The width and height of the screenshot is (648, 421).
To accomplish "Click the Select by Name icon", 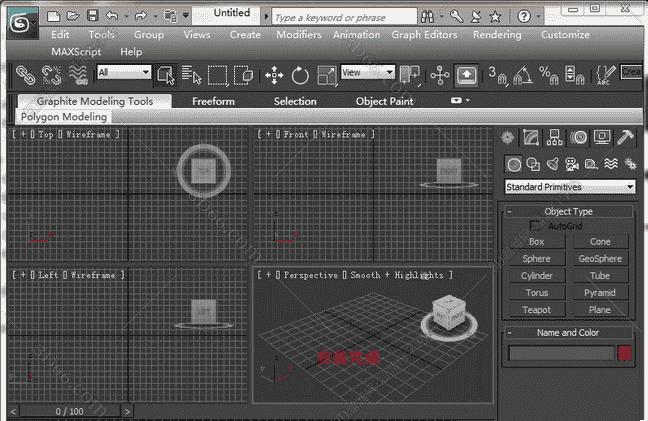I will click(192, 74).
